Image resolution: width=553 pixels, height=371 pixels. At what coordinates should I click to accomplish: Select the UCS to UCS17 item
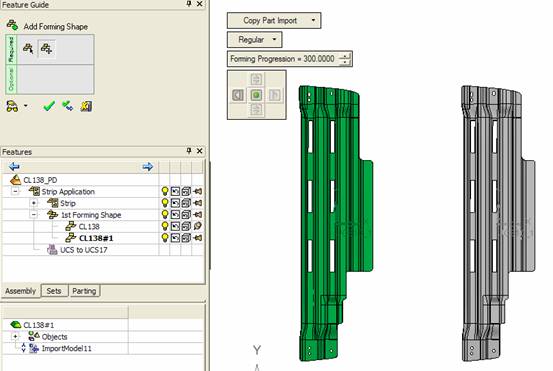(x=84, y=250)
